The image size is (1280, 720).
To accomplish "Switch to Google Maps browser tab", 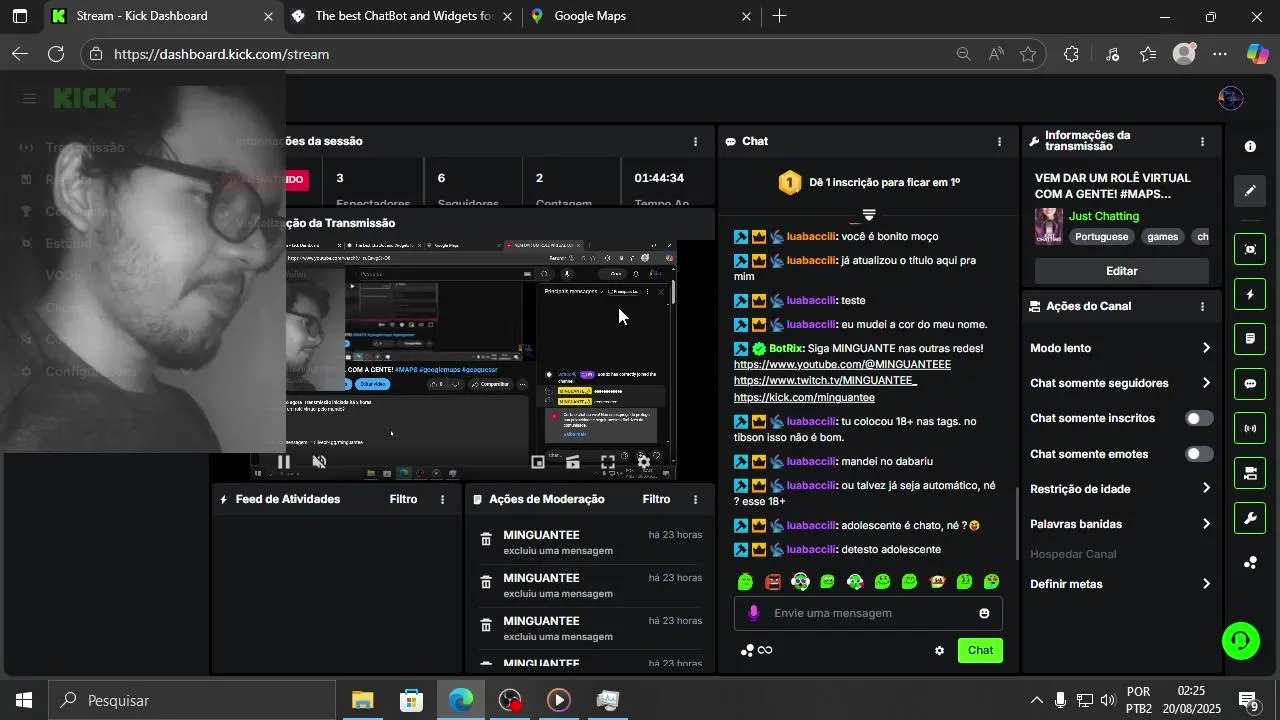I will pyautogui.click(x=640, y=16).
